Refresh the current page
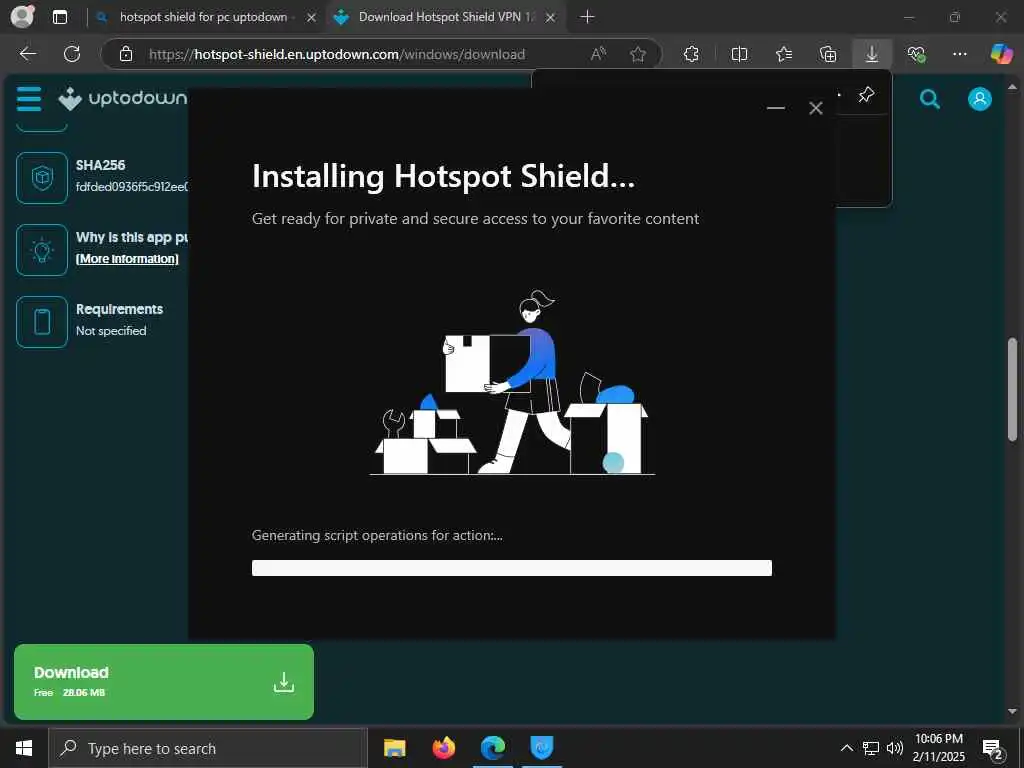Screen dimensions: 1024x768 coord(72,54)
